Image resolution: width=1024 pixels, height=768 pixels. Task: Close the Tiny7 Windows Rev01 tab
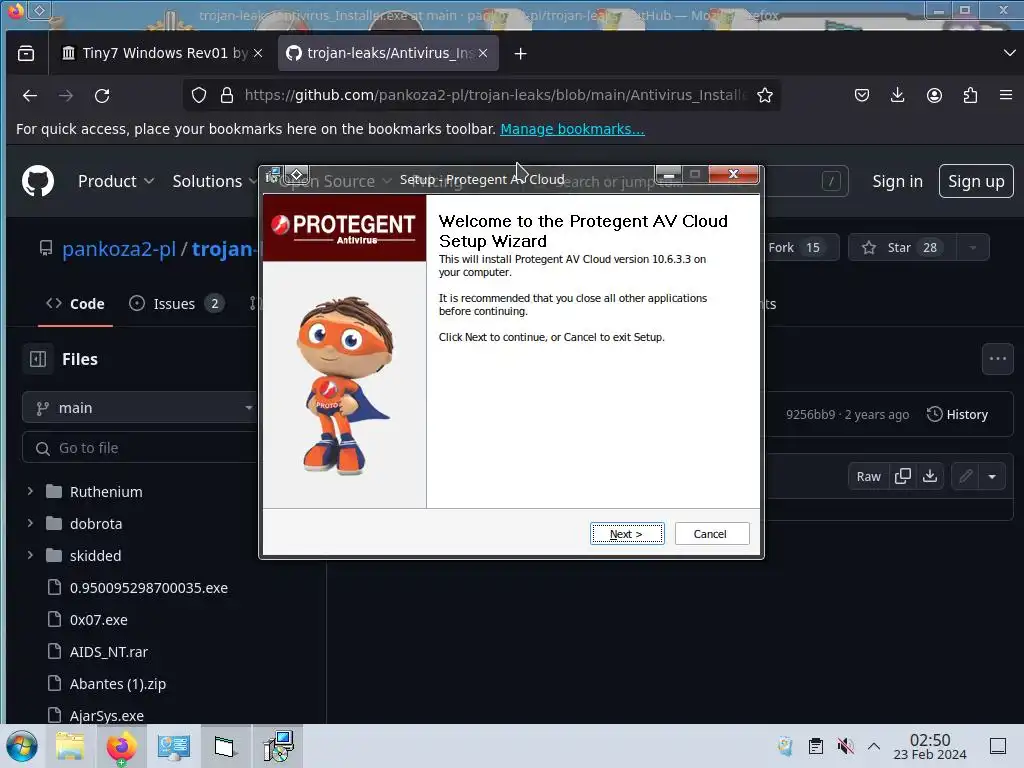click(258, 53)
